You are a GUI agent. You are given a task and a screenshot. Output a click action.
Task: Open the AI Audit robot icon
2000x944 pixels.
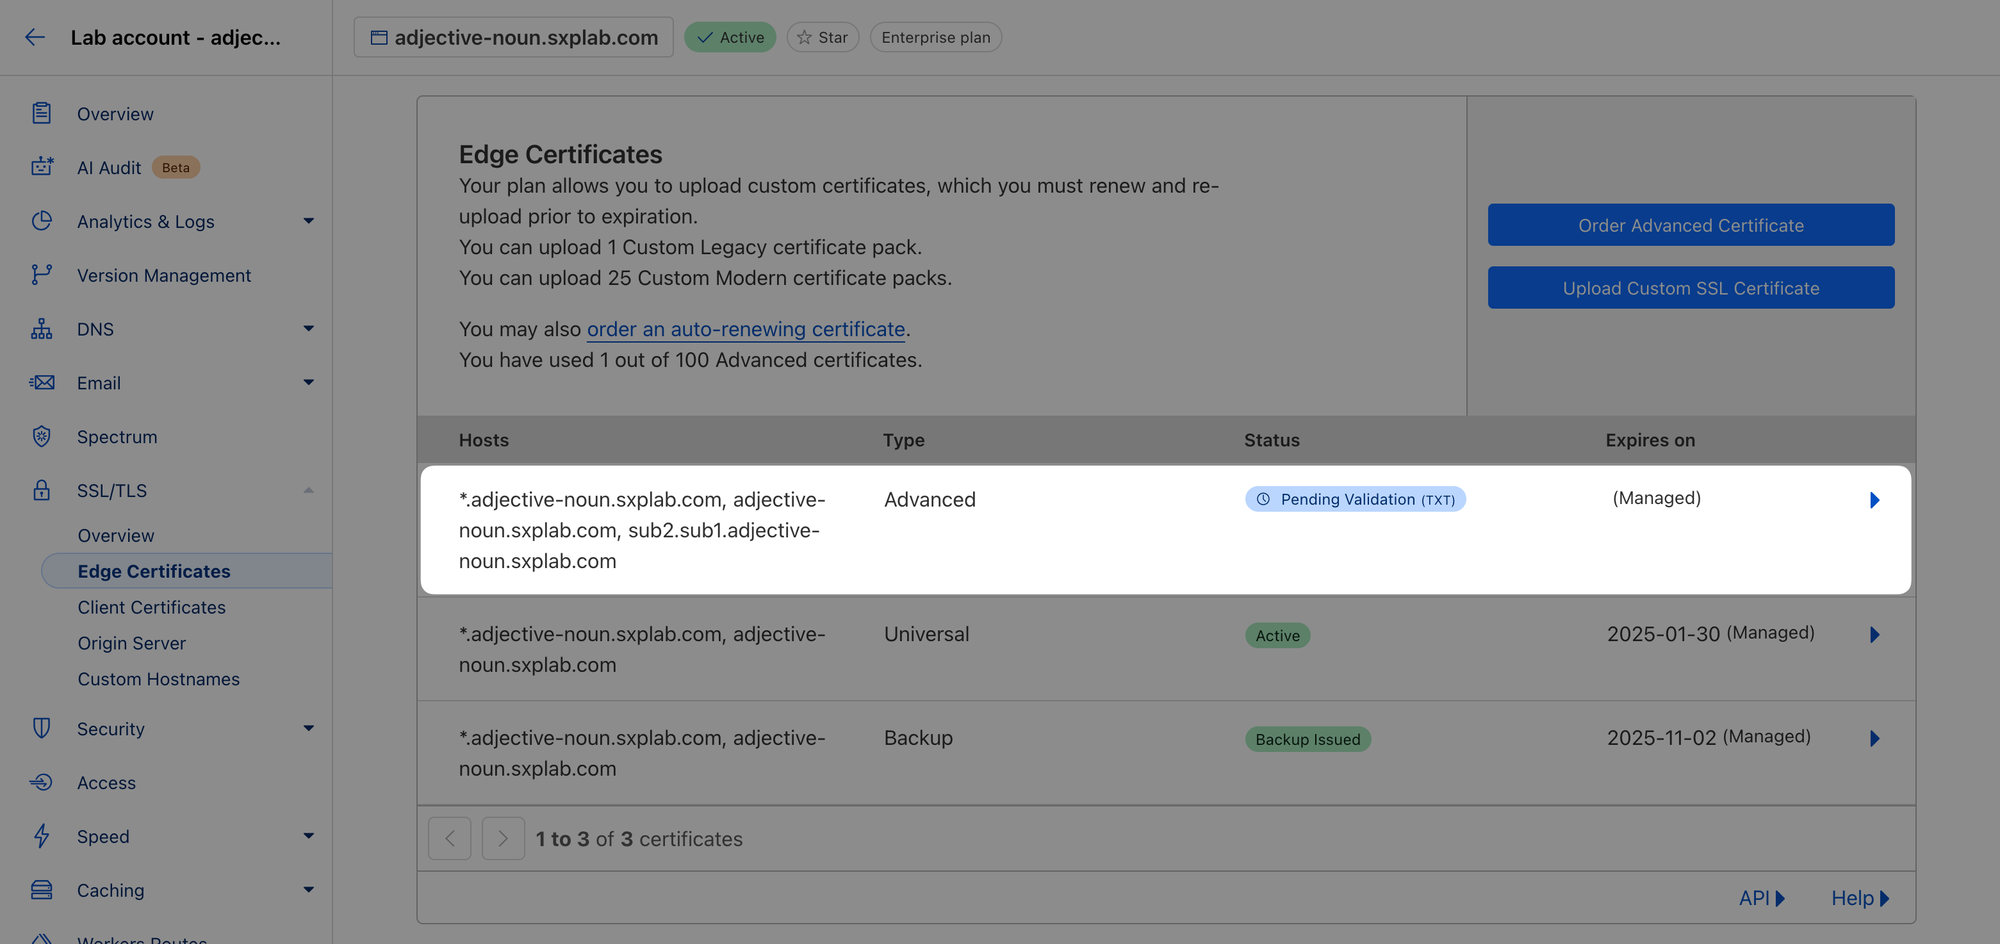(x=41, y=167)
